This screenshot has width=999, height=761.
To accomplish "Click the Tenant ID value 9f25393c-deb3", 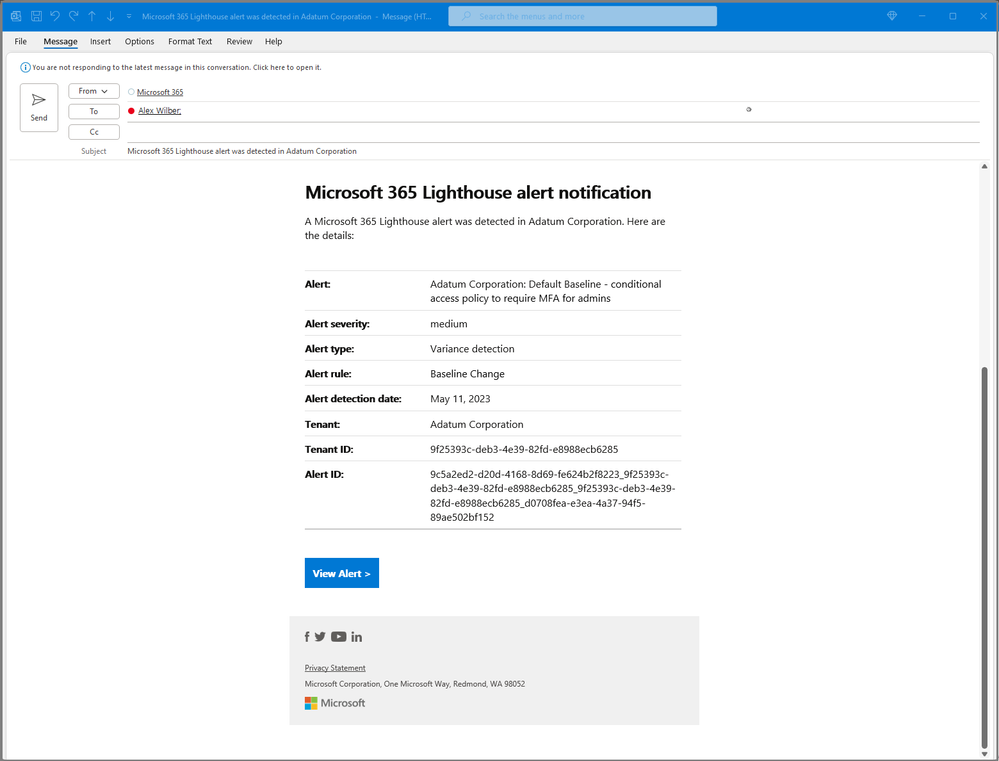I will 524,449.
